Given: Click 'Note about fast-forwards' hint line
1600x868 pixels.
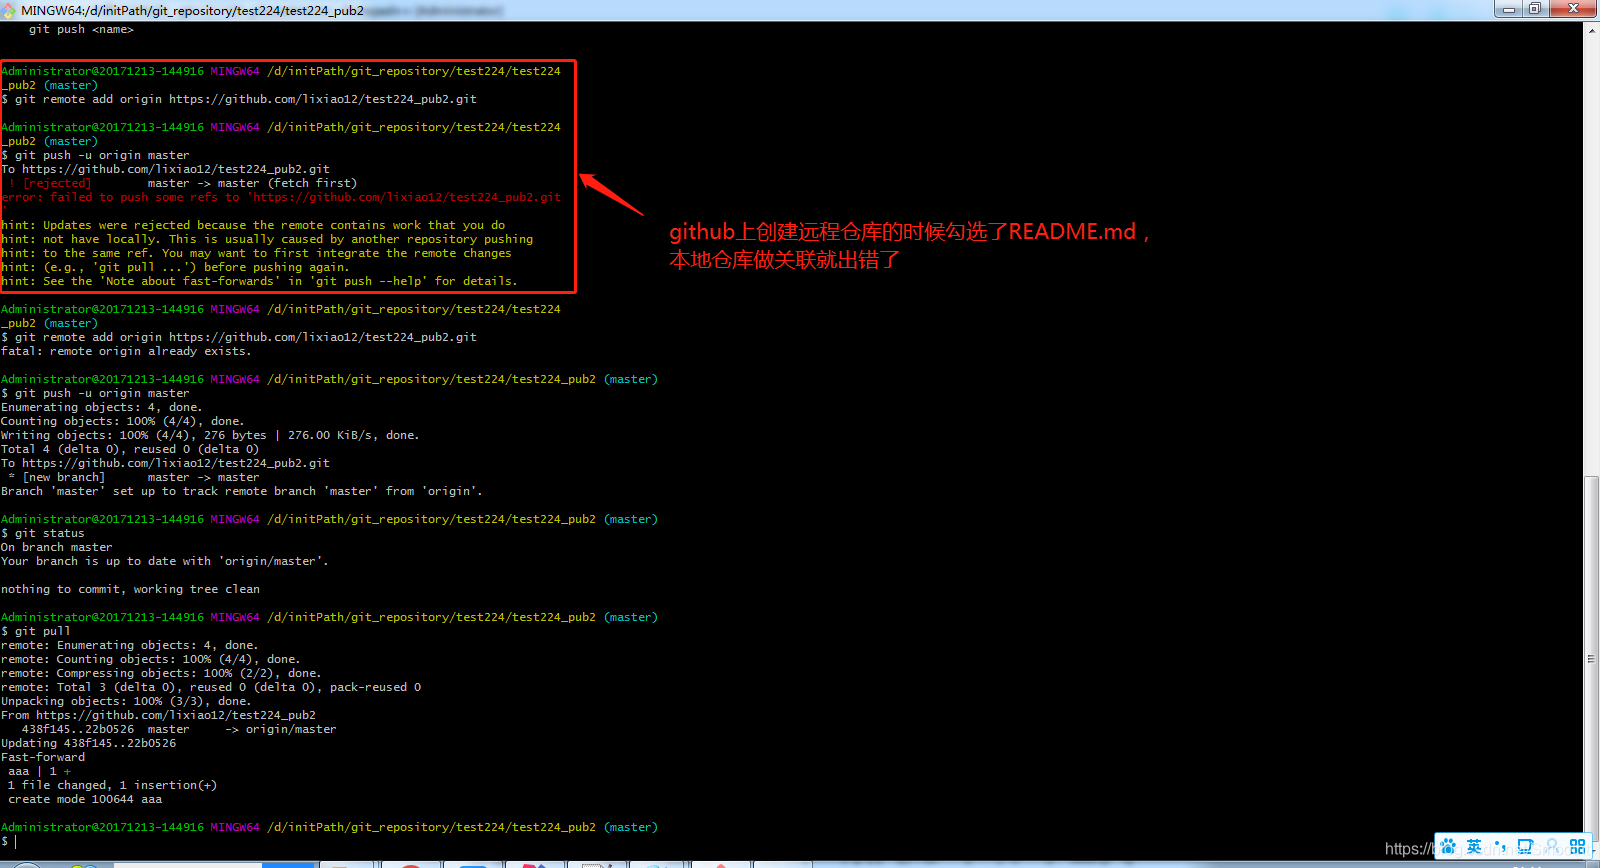Looking at the screenshot, I should point(259,281).
